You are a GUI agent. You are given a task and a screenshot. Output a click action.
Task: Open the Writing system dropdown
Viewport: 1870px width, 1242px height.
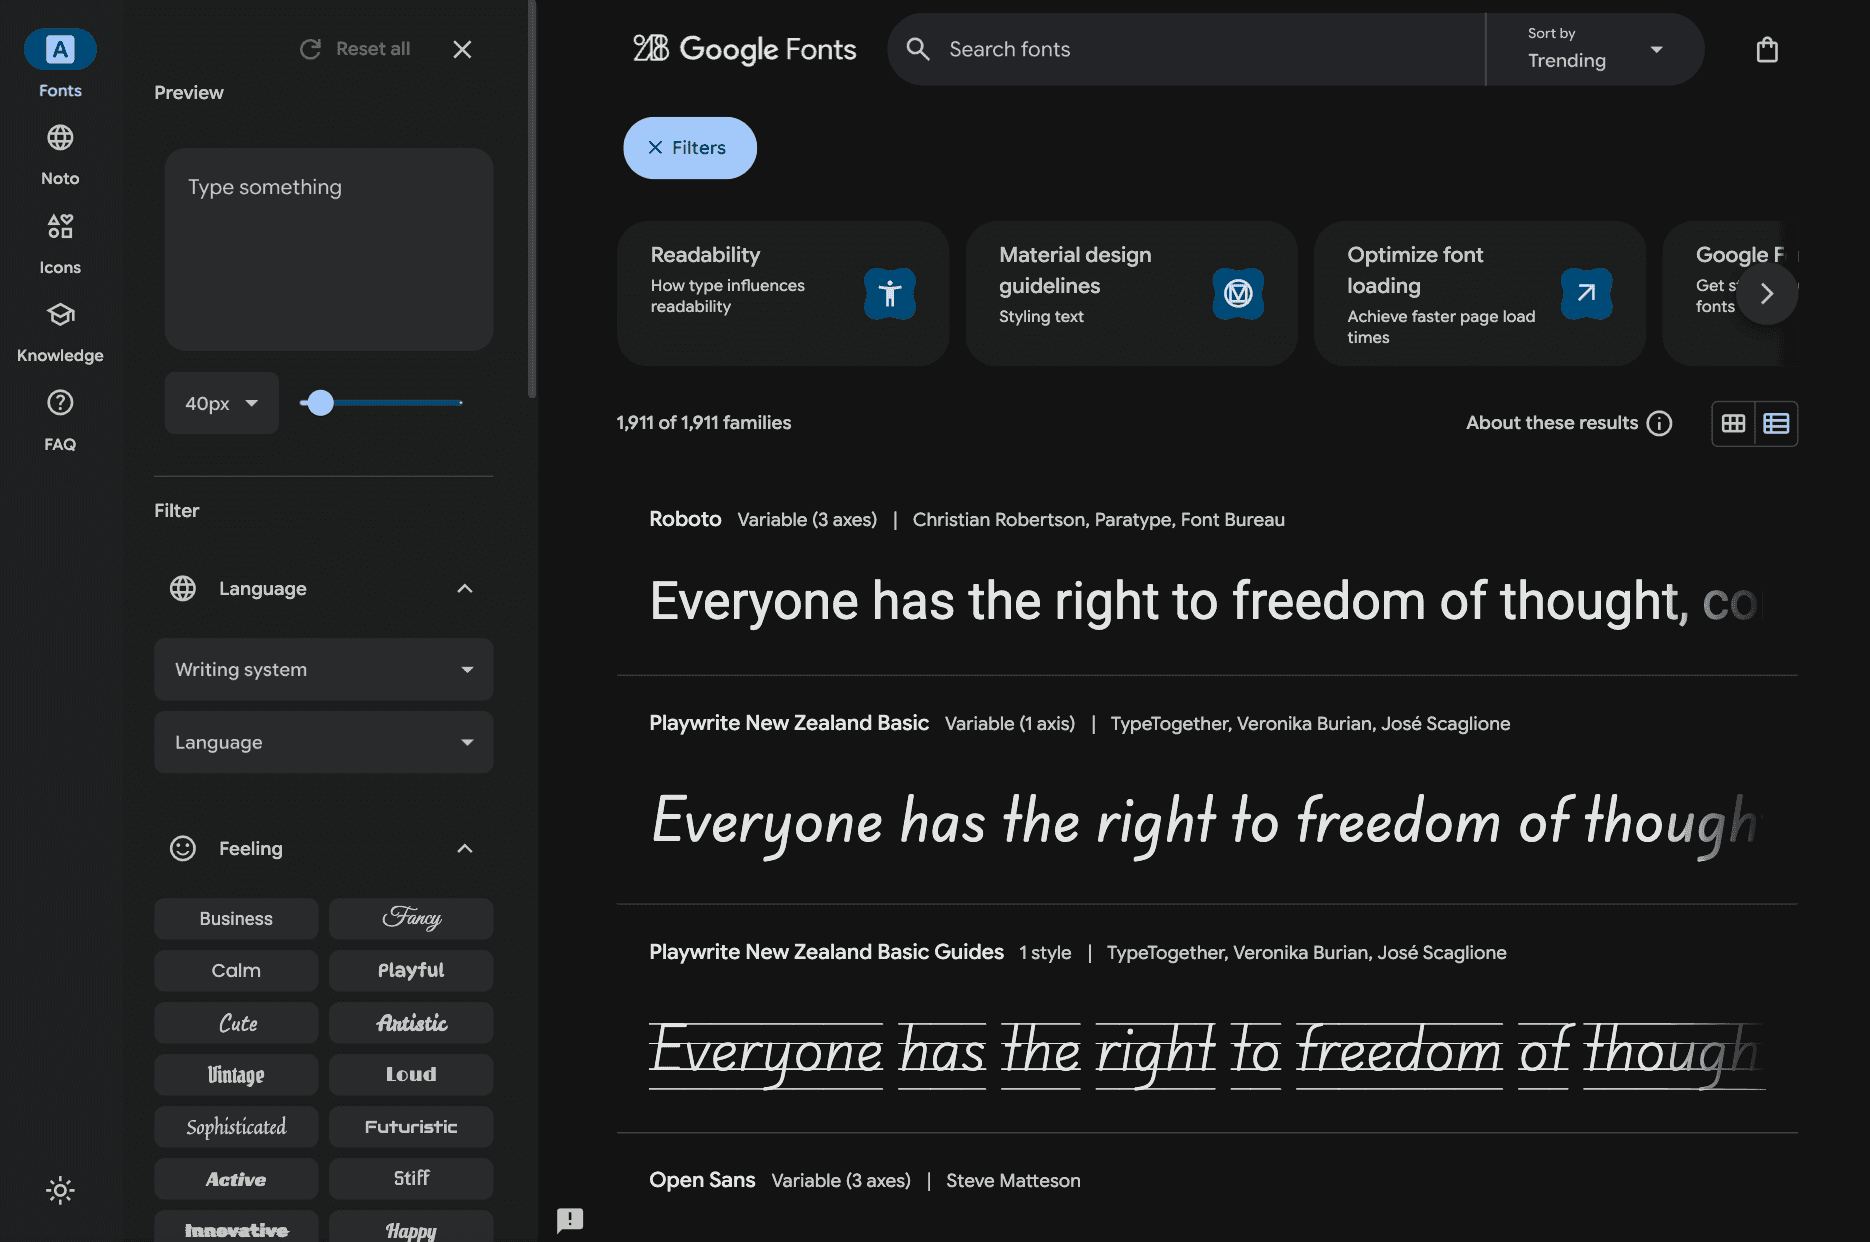point(324,669)
